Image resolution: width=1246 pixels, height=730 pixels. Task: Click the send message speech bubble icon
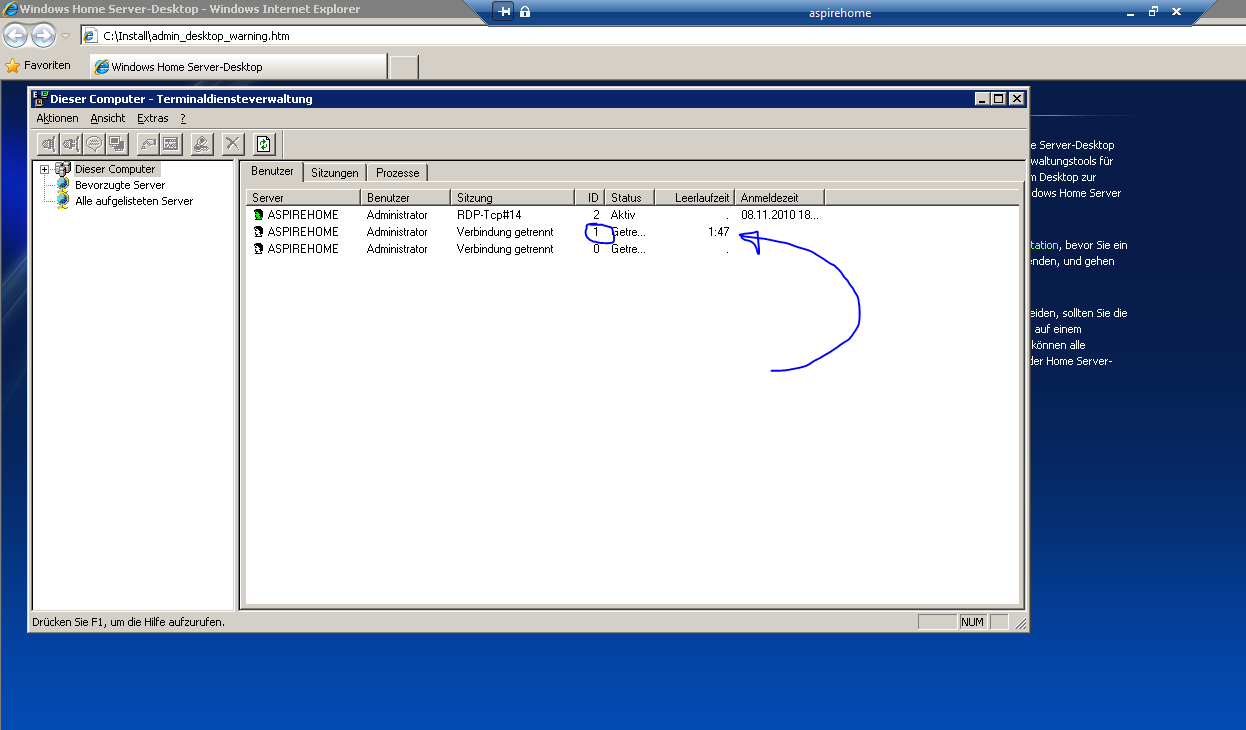tap(94, 144)
